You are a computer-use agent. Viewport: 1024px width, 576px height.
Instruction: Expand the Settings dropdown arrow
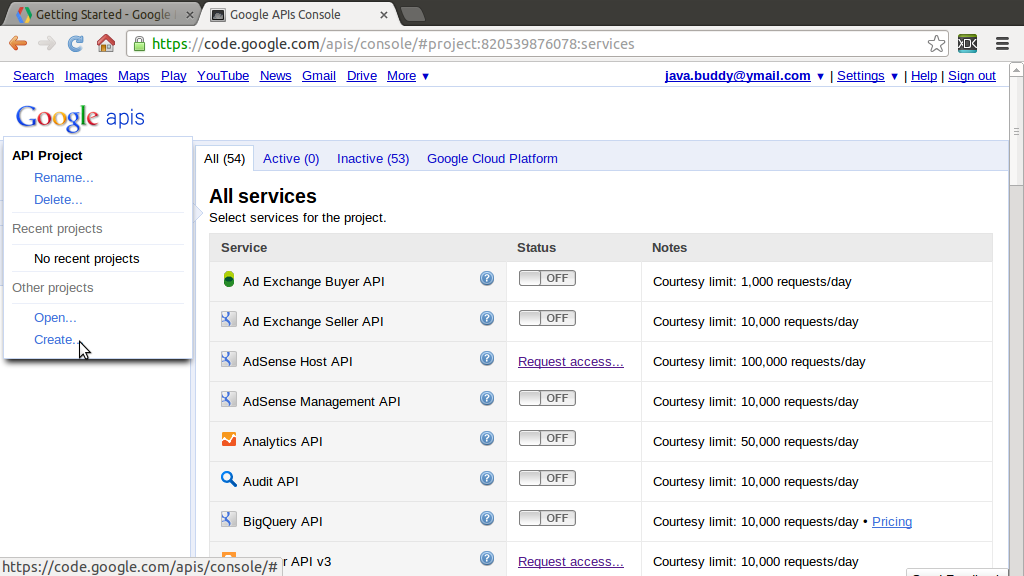[894, 76]
